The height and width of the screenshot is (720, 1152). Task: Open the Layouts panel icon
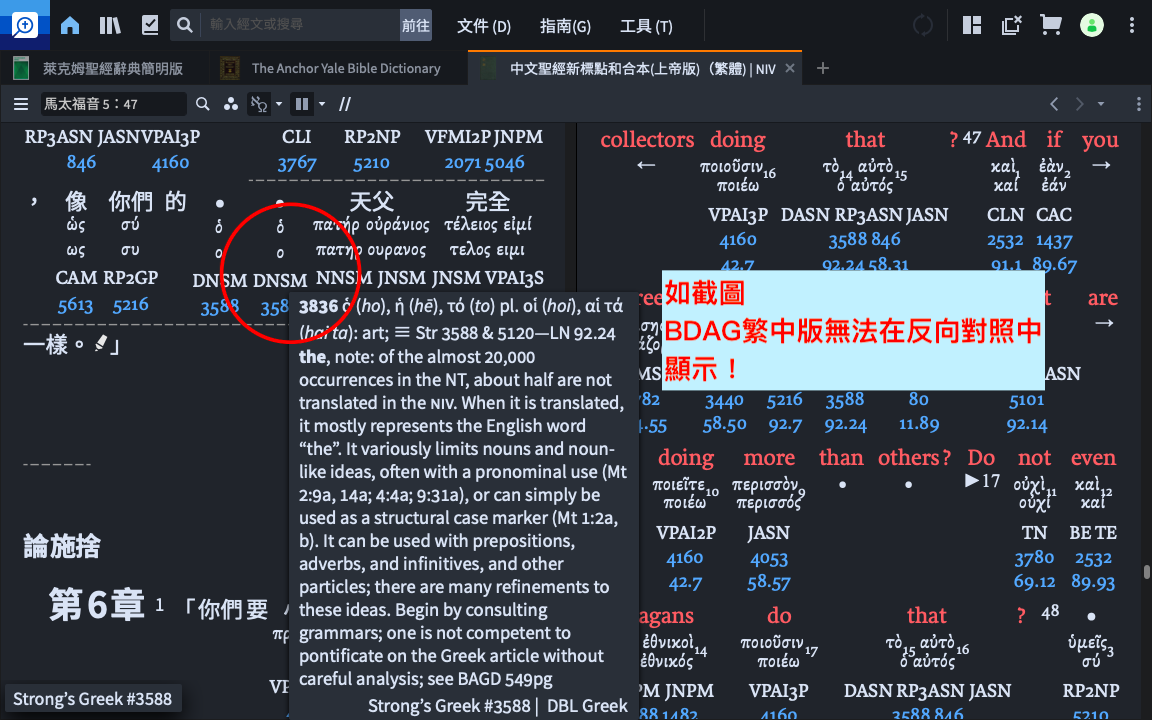click(x=971, y=25)
